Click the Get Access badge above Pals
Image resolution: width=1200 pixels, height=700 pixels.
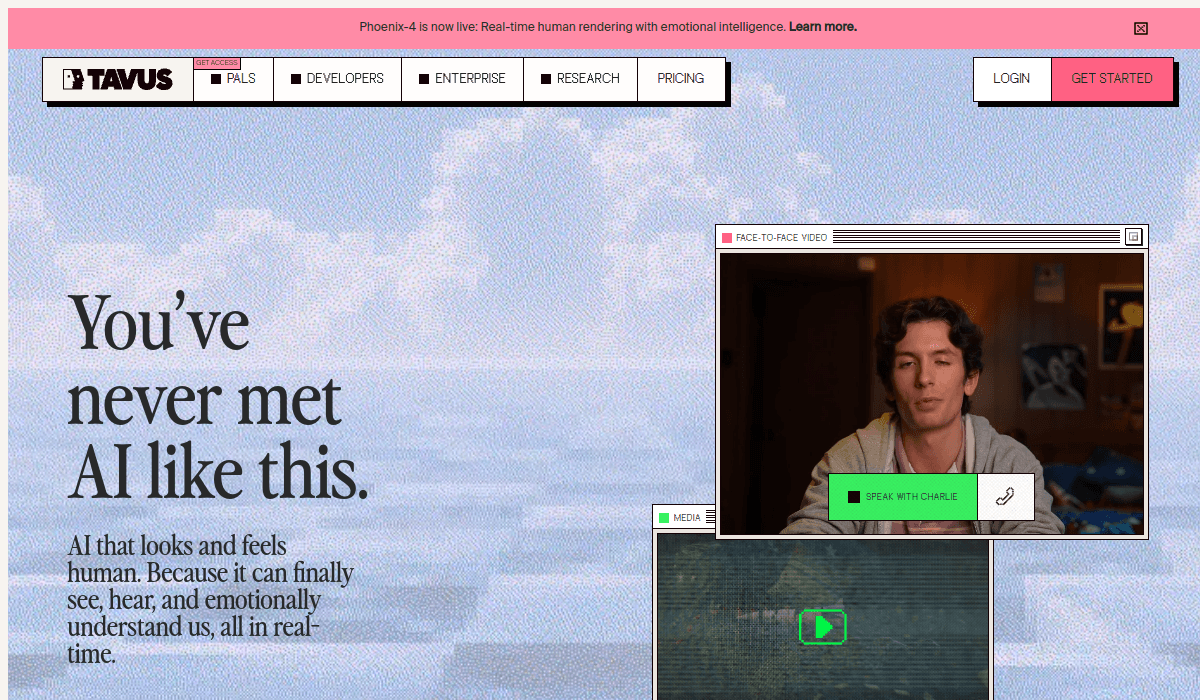(217, 63)
